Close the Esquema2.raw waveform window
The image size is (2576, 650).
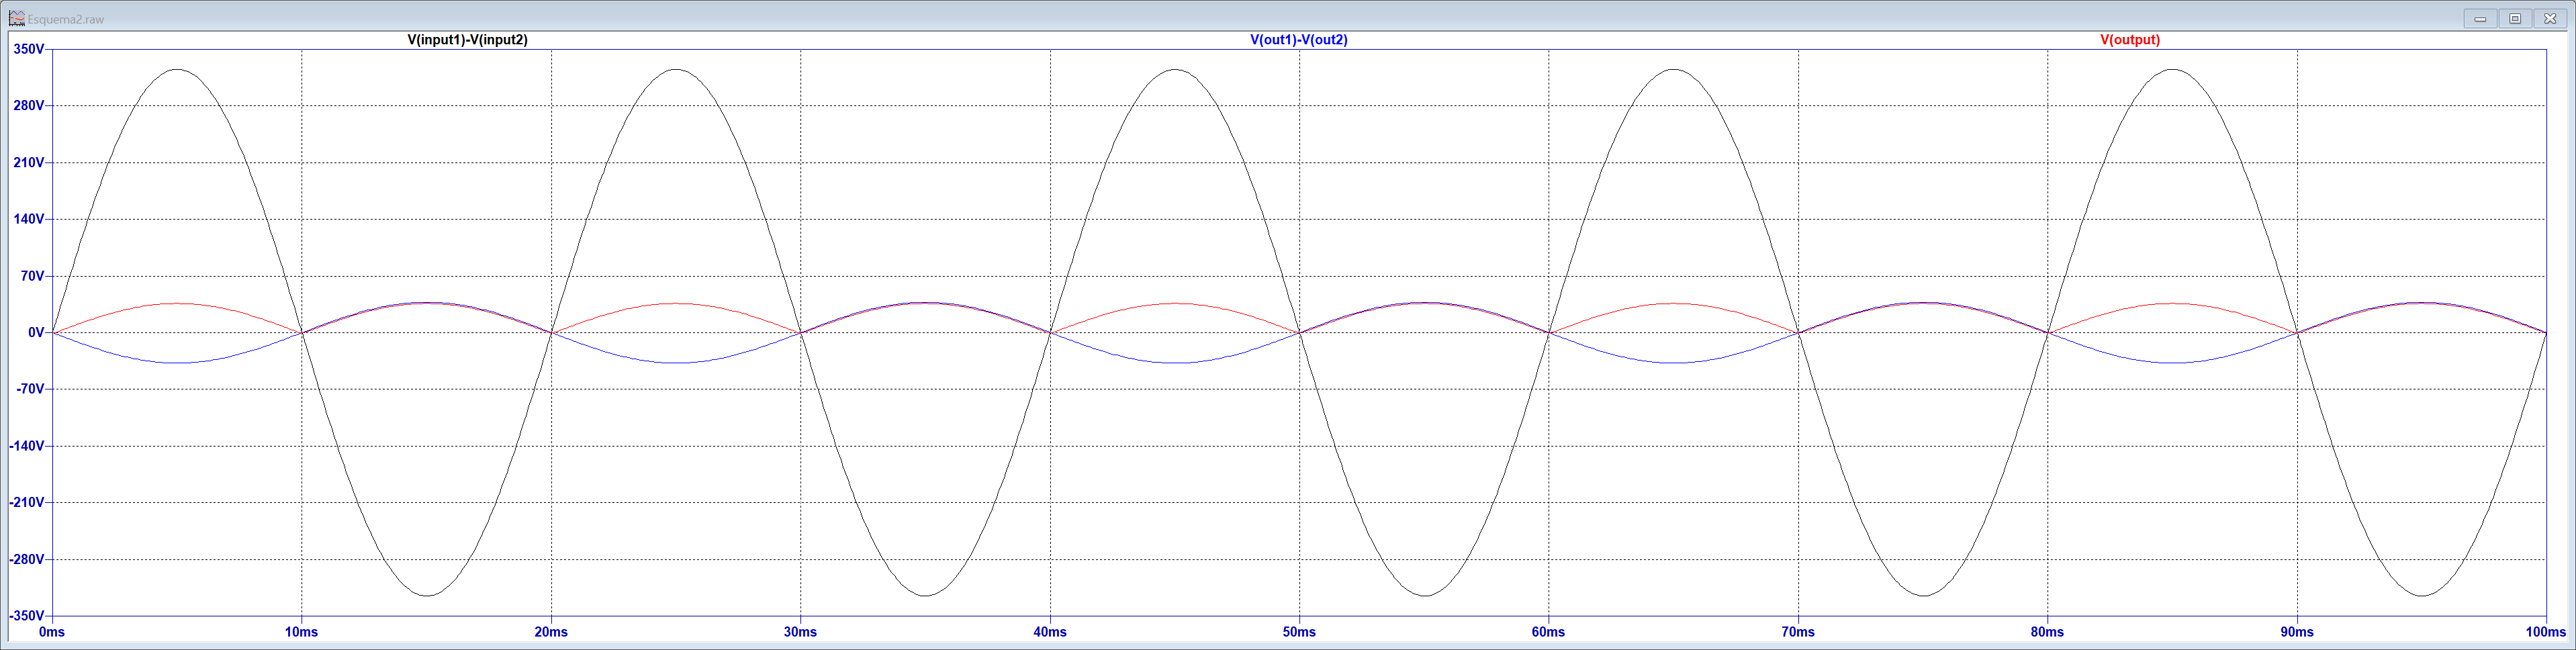[x=2550, y=18]
